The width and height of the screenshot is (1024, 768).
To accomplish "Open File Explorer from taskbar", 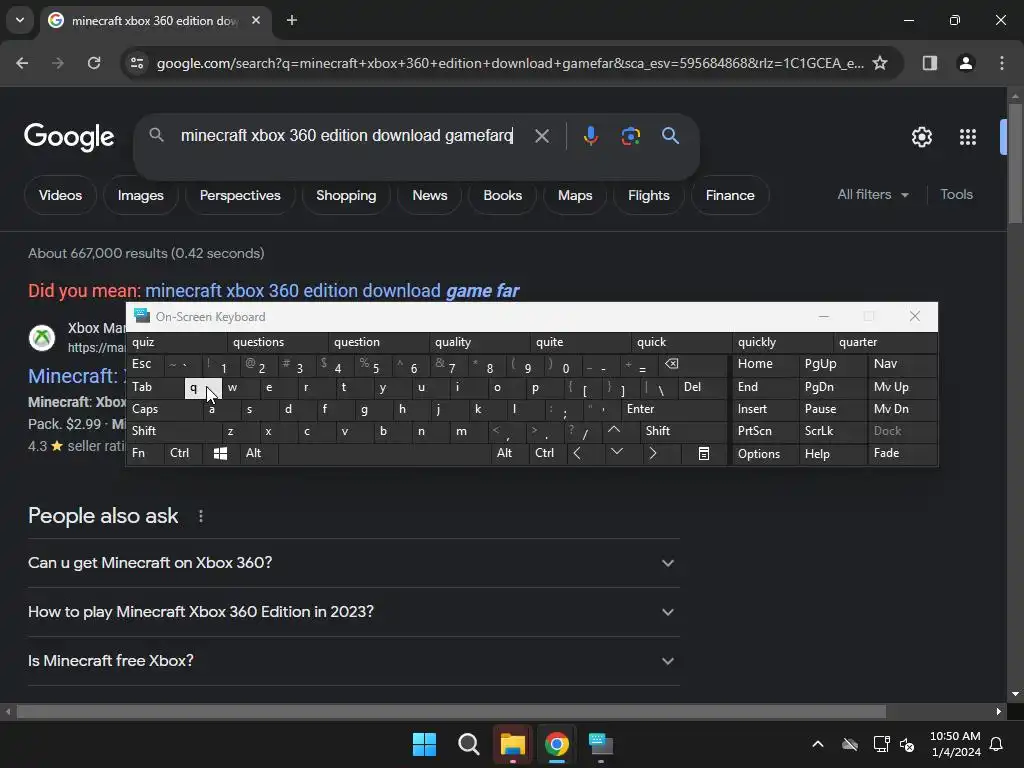I will (513, 744).
